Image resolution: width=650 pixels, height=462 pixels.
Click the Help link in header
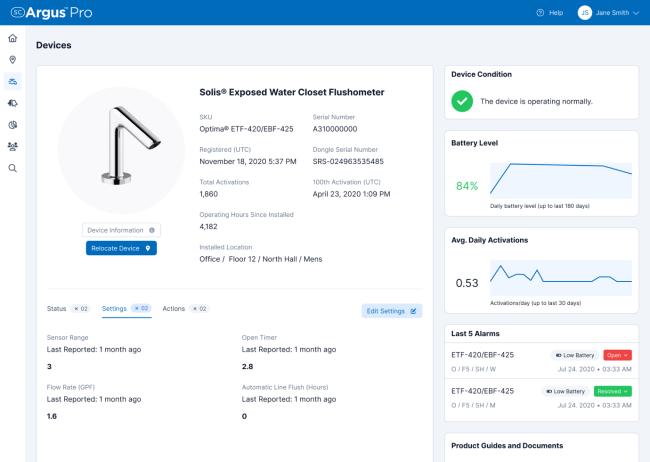click(x=556, y=13)
